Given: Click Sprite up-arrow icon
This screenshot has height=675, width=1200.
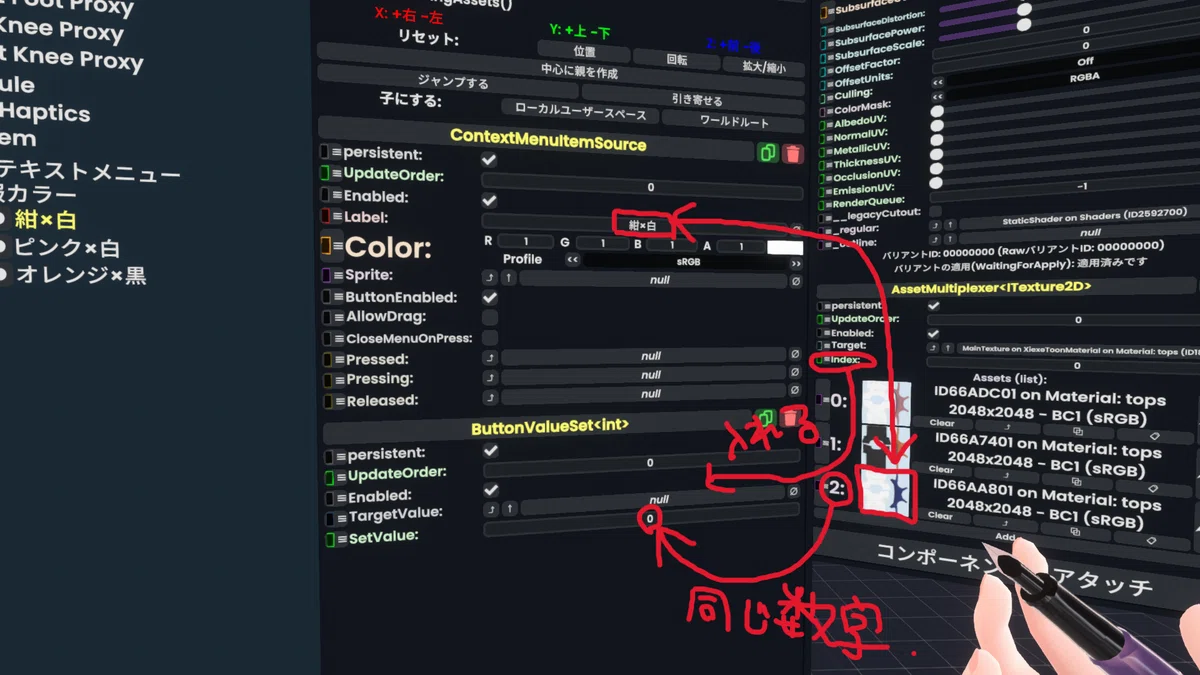Looking at the screenshot, I should coord(507,278).
